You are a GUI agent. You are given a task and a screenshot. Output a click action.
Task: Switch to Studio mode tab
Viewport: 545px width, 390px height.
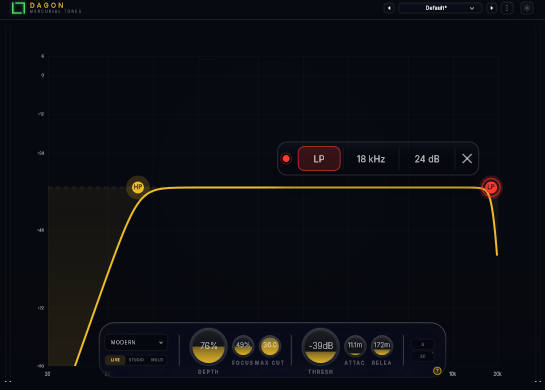click(x=136, y=360)
